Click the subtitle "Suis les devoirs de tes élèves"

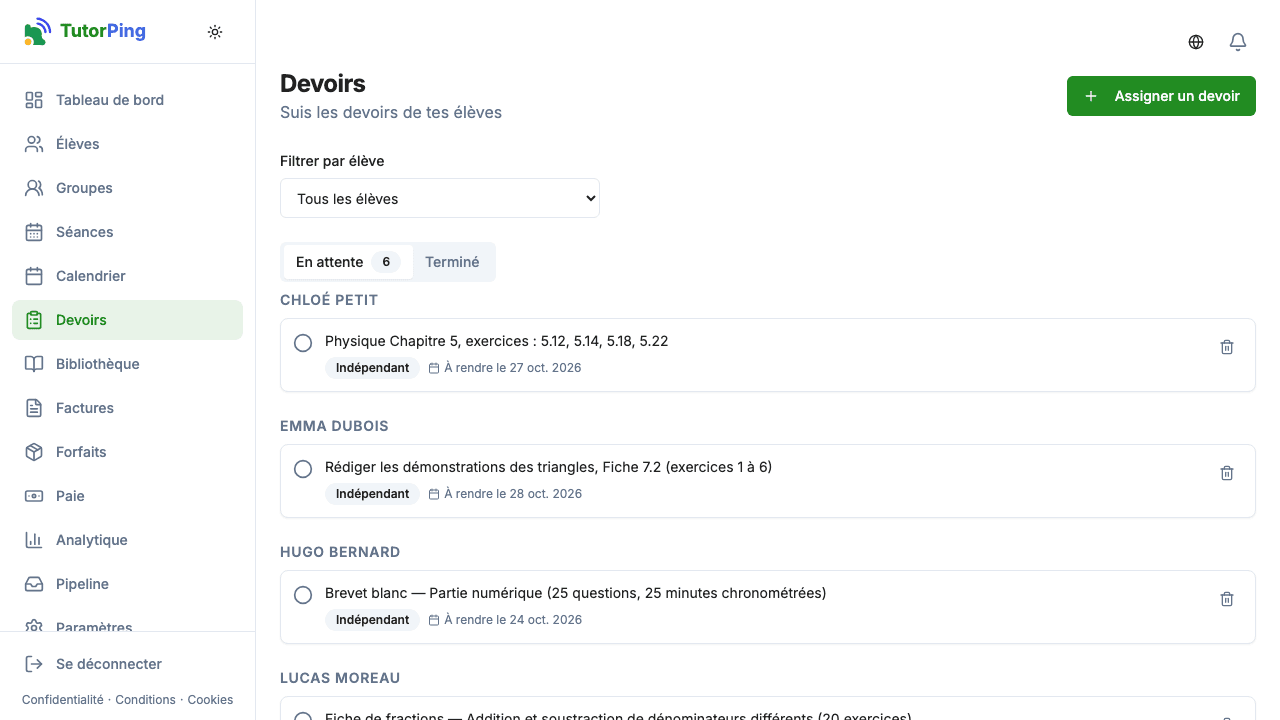click(x=391, y=113)
